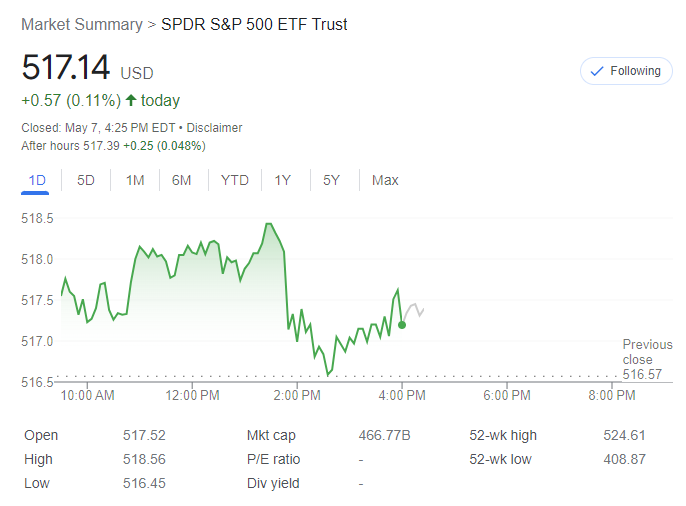The width and height of the screenshot is (686, 506).
Task: Click the chart peak near 1:30 PM
Action: [x=268, y=224]
